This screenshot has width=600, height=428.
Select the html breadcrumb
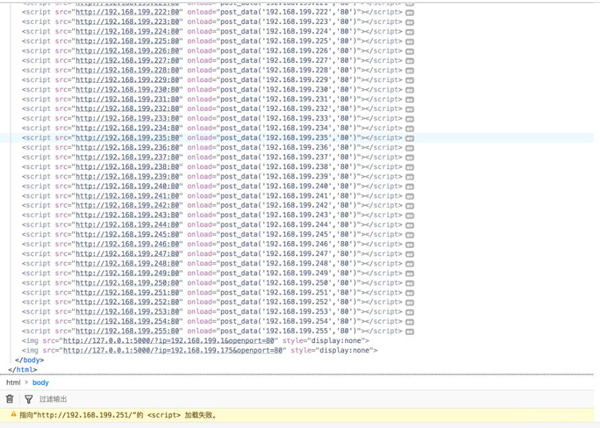click(13, 382)
